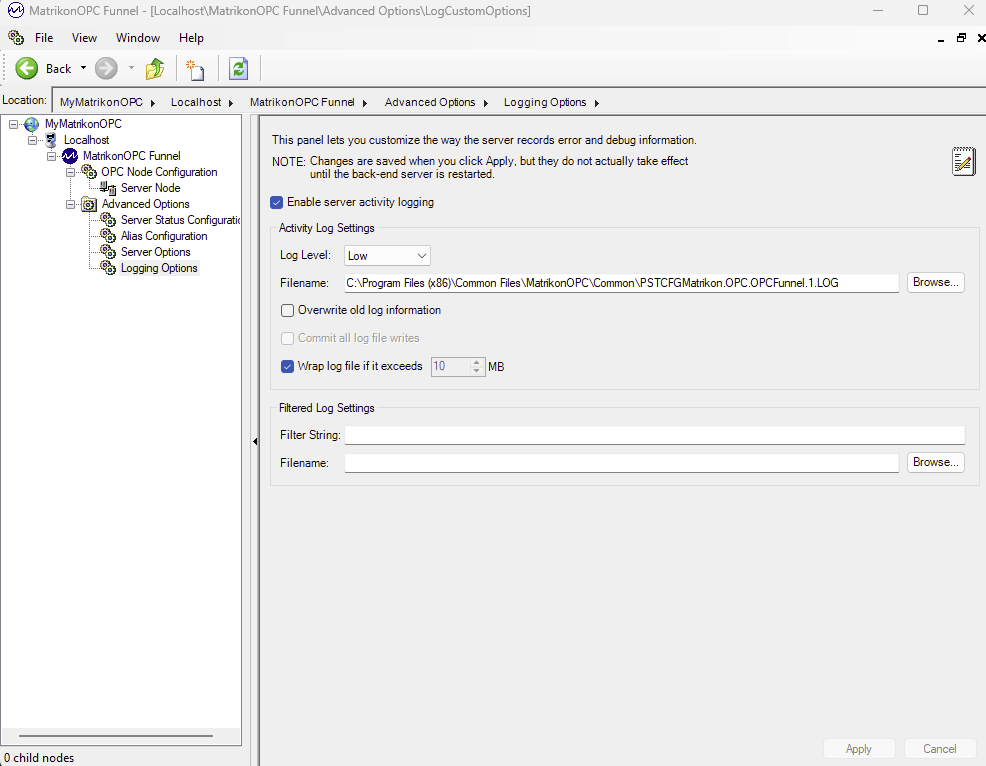Click the New item toolbar icon
The image size is (986, 766).
pyautogui.click(x=195, y=69)
